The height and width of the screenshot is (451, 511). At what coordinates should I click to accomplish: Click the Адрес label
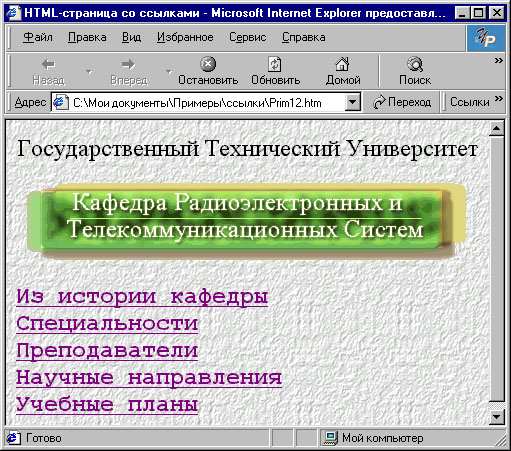30,102
